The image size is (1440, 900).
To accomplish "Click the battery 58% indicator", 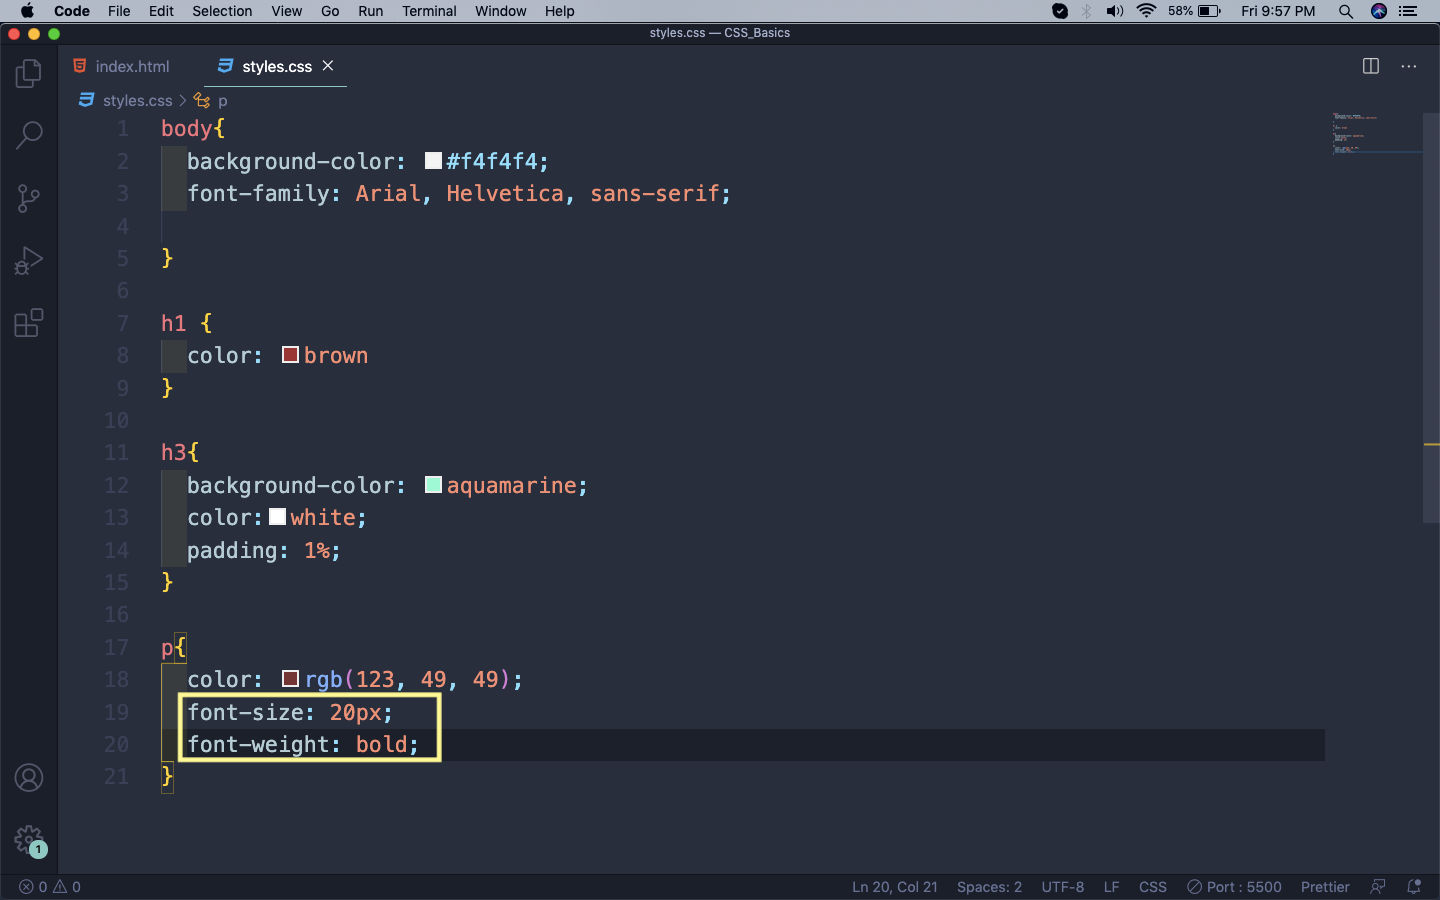I will 1195,11.
